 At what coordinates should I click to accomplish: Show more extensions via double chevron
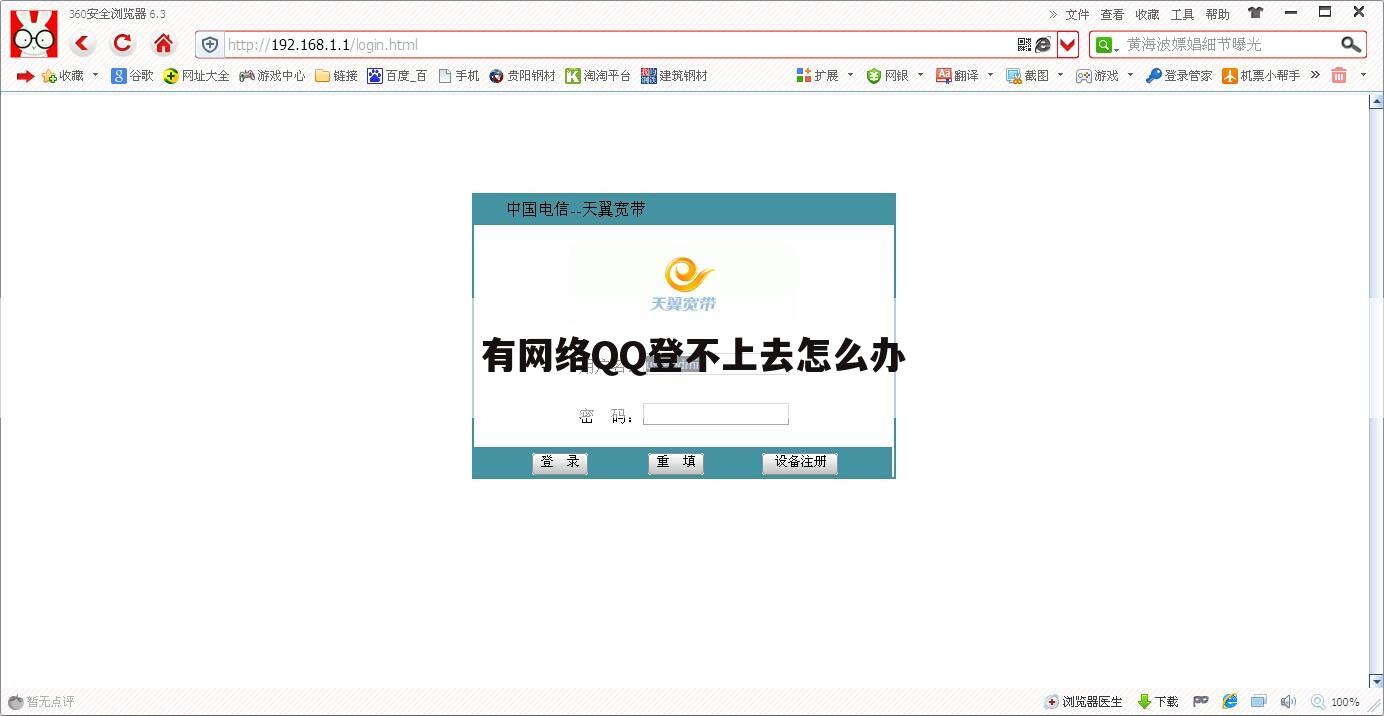pos(1315,75)
